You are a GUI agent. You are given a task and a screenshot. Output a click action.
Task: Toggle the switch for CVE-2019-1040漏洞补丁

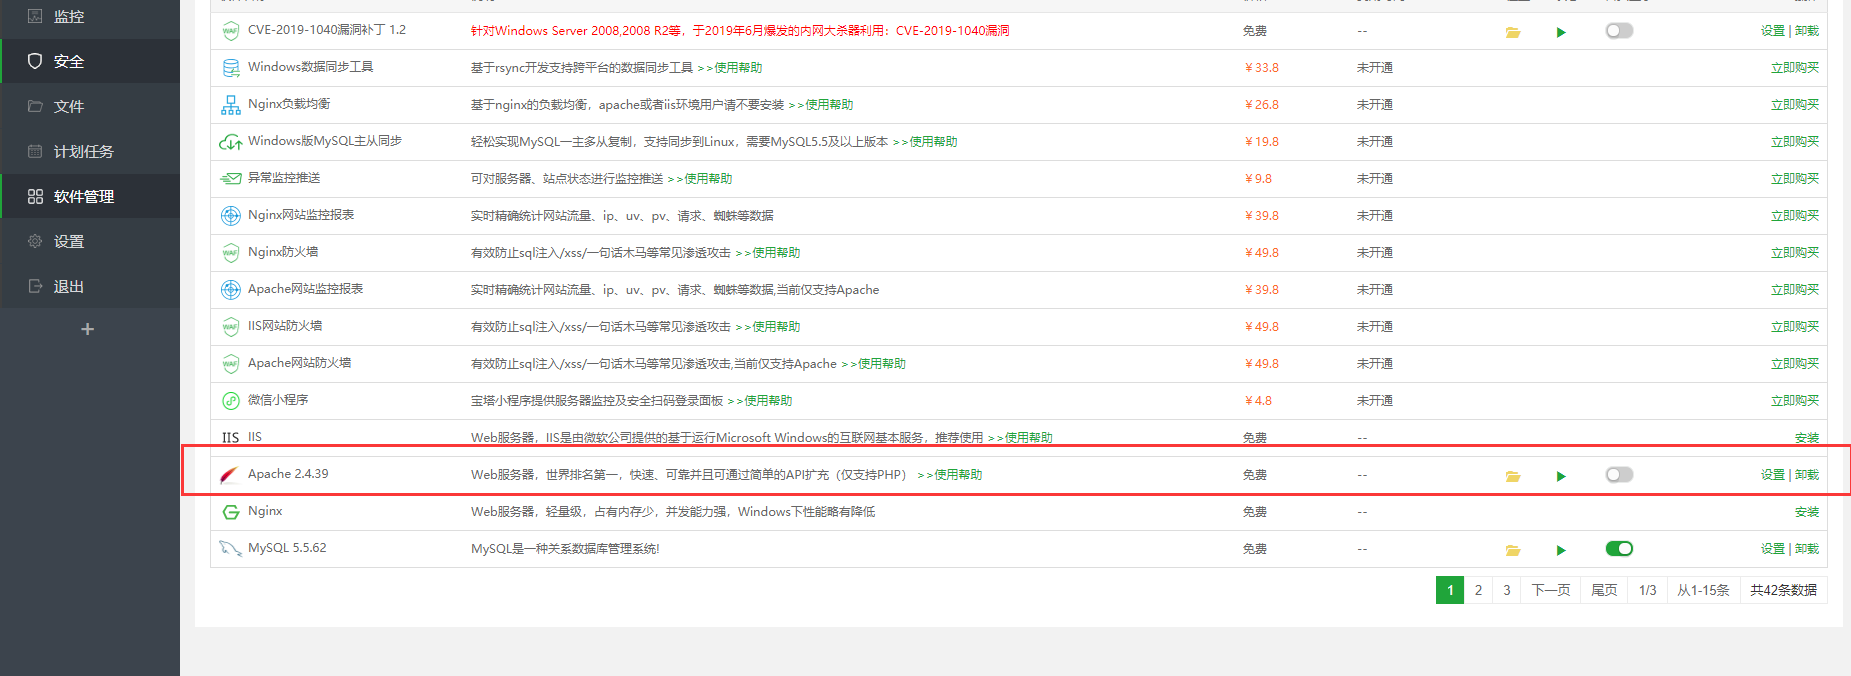pyautogui.click(x=1619, y=31)
